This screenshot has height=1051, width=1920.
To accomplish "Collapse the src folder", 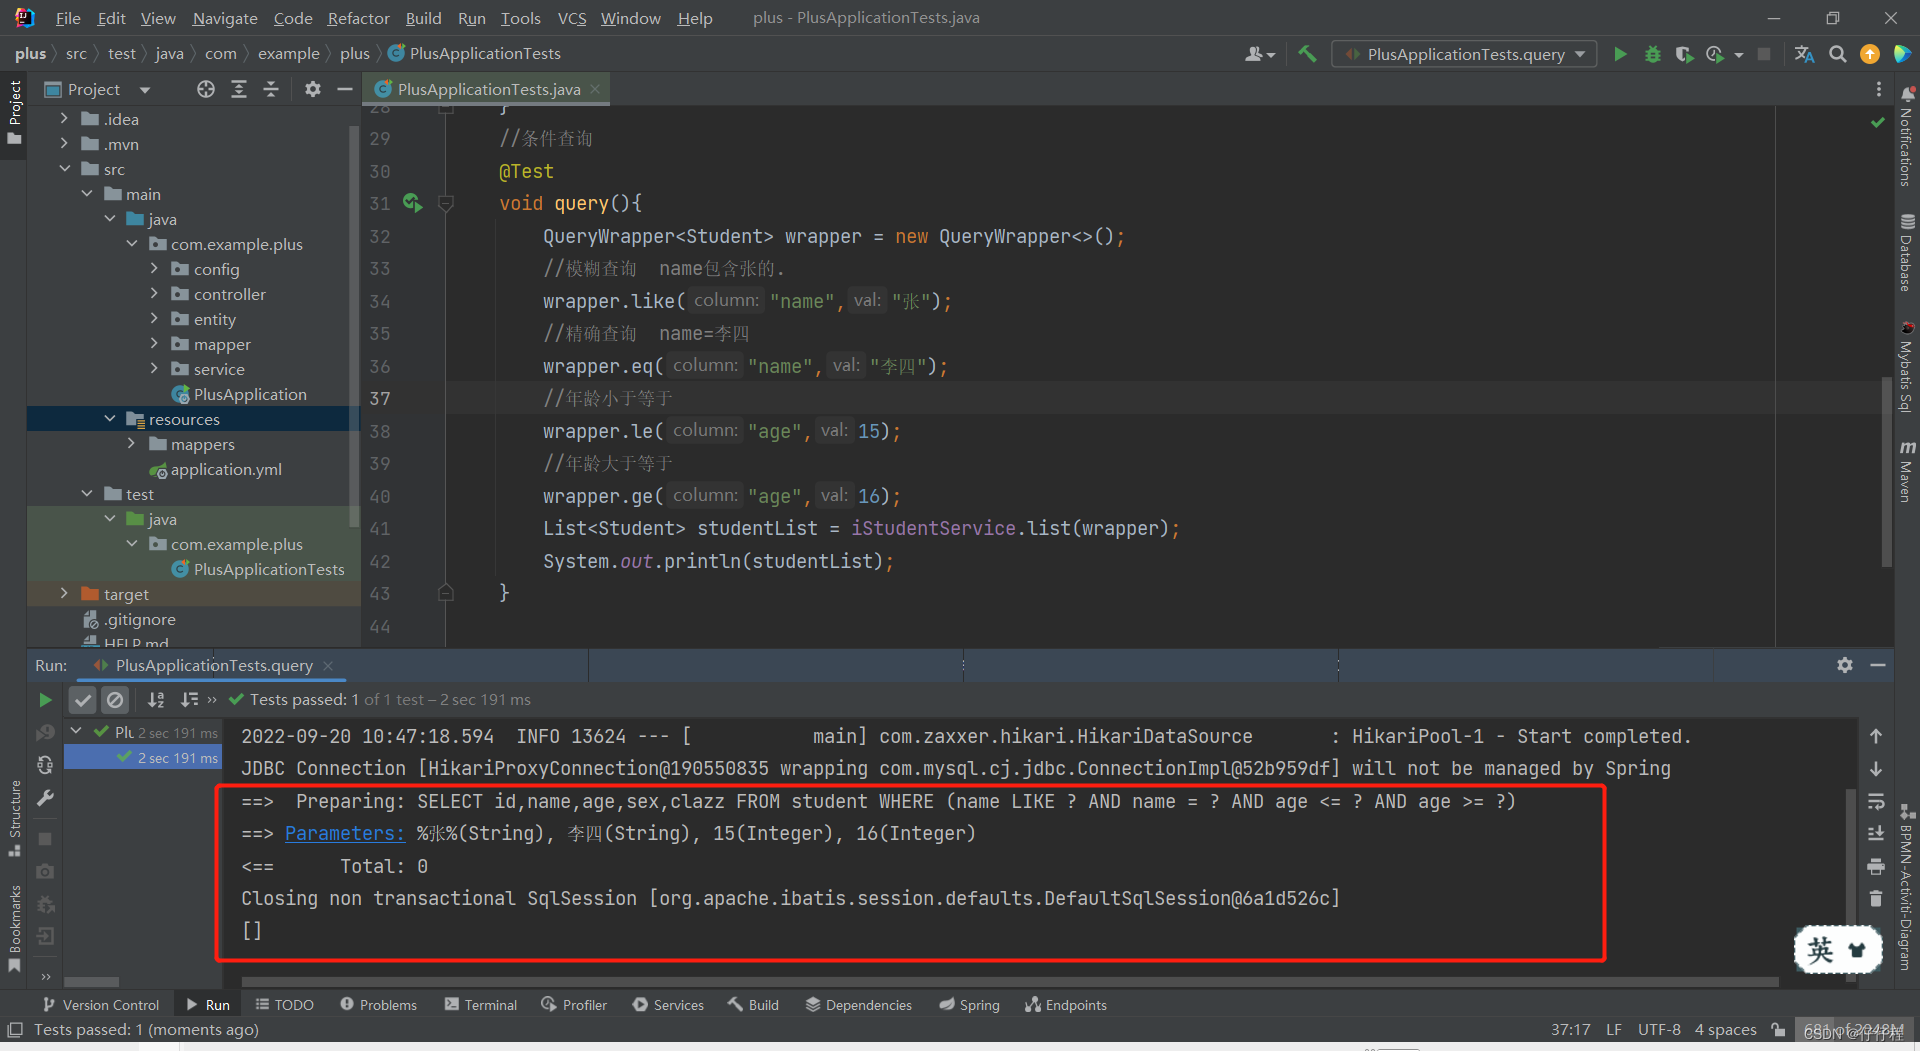I will 64,169.
